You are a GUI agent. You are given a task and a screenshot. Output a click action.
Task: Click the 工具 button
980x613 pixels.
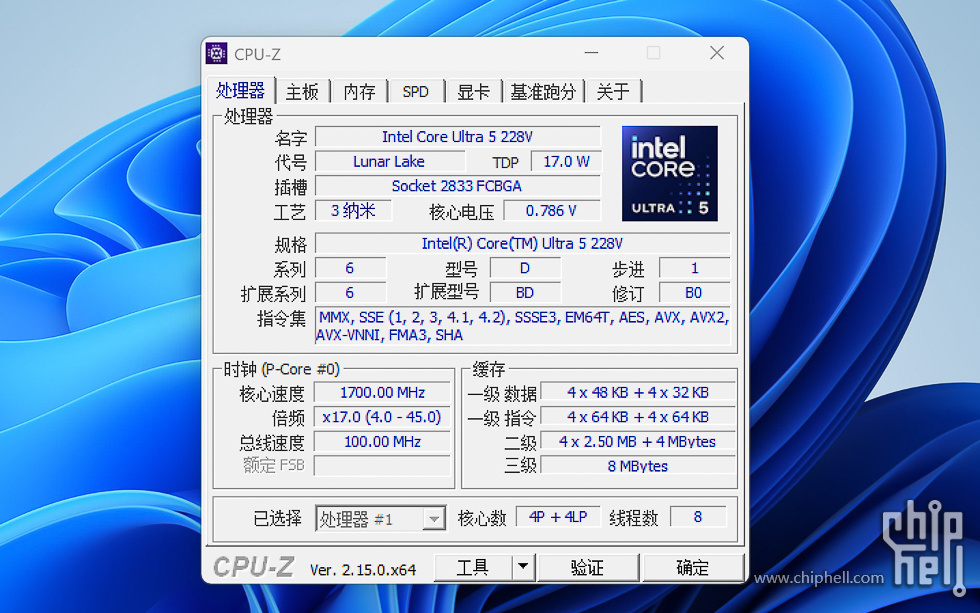pyautogui.click(x=473, y=567)
